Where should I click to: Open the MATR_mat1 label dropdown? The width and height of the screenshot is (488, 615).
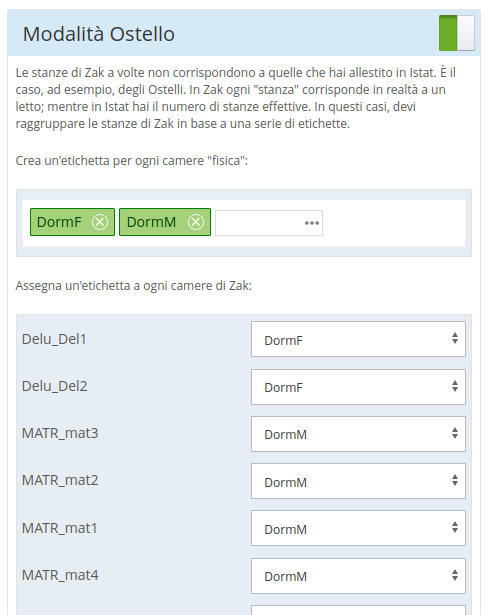point(358,528)
